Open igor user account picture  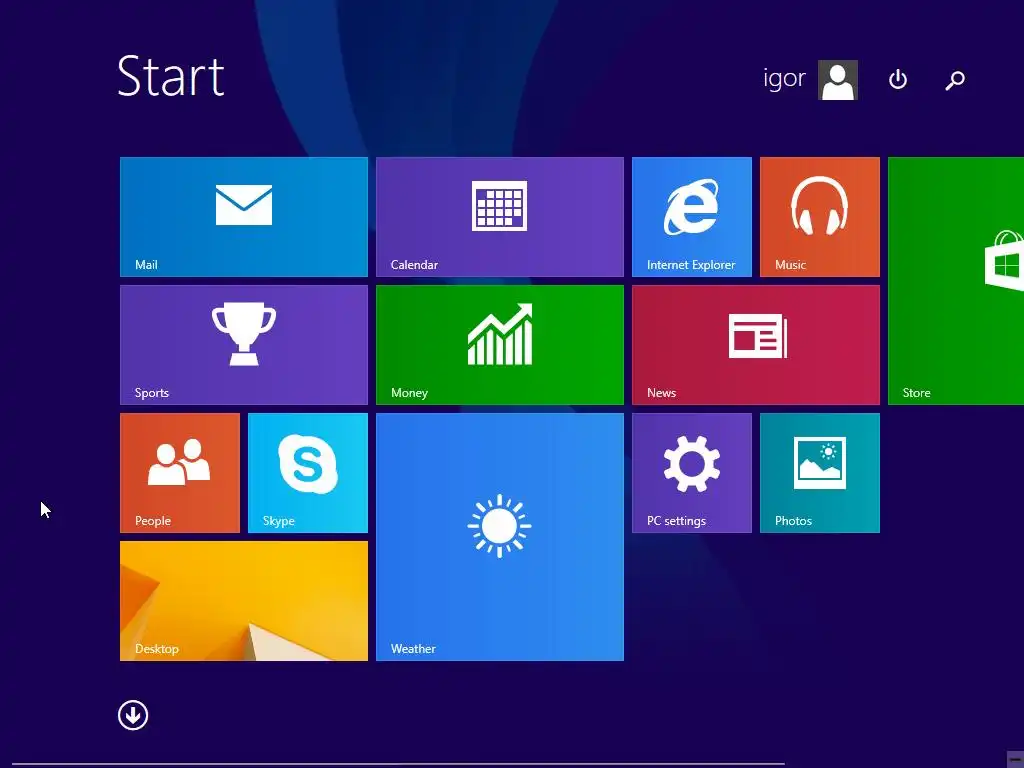coord(838,80)
